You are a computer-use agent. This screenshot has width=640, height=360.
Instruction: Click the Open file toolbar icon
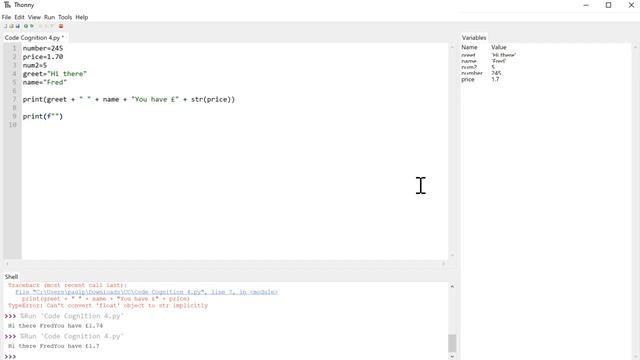pyautogui.click(x=11, y=26)
